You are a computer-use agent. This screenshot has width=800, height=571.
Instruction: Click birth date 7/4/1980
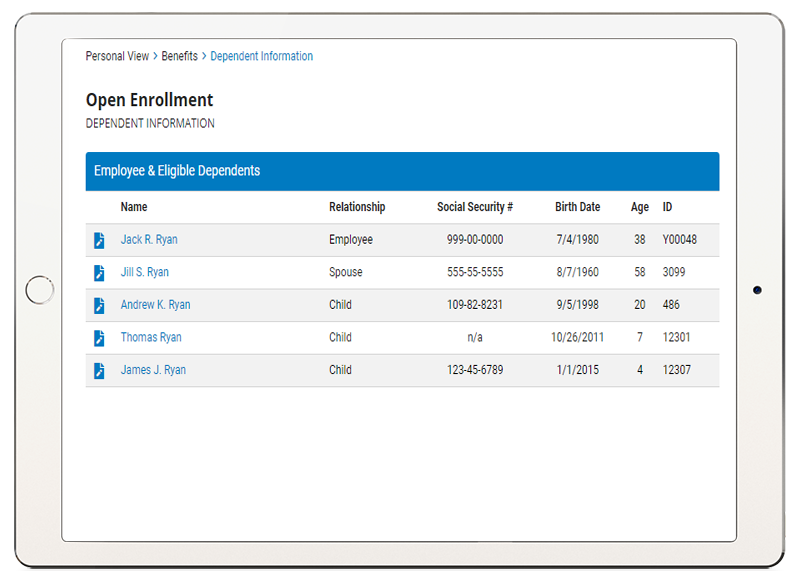pyautogui.click(x=578, y=240)
